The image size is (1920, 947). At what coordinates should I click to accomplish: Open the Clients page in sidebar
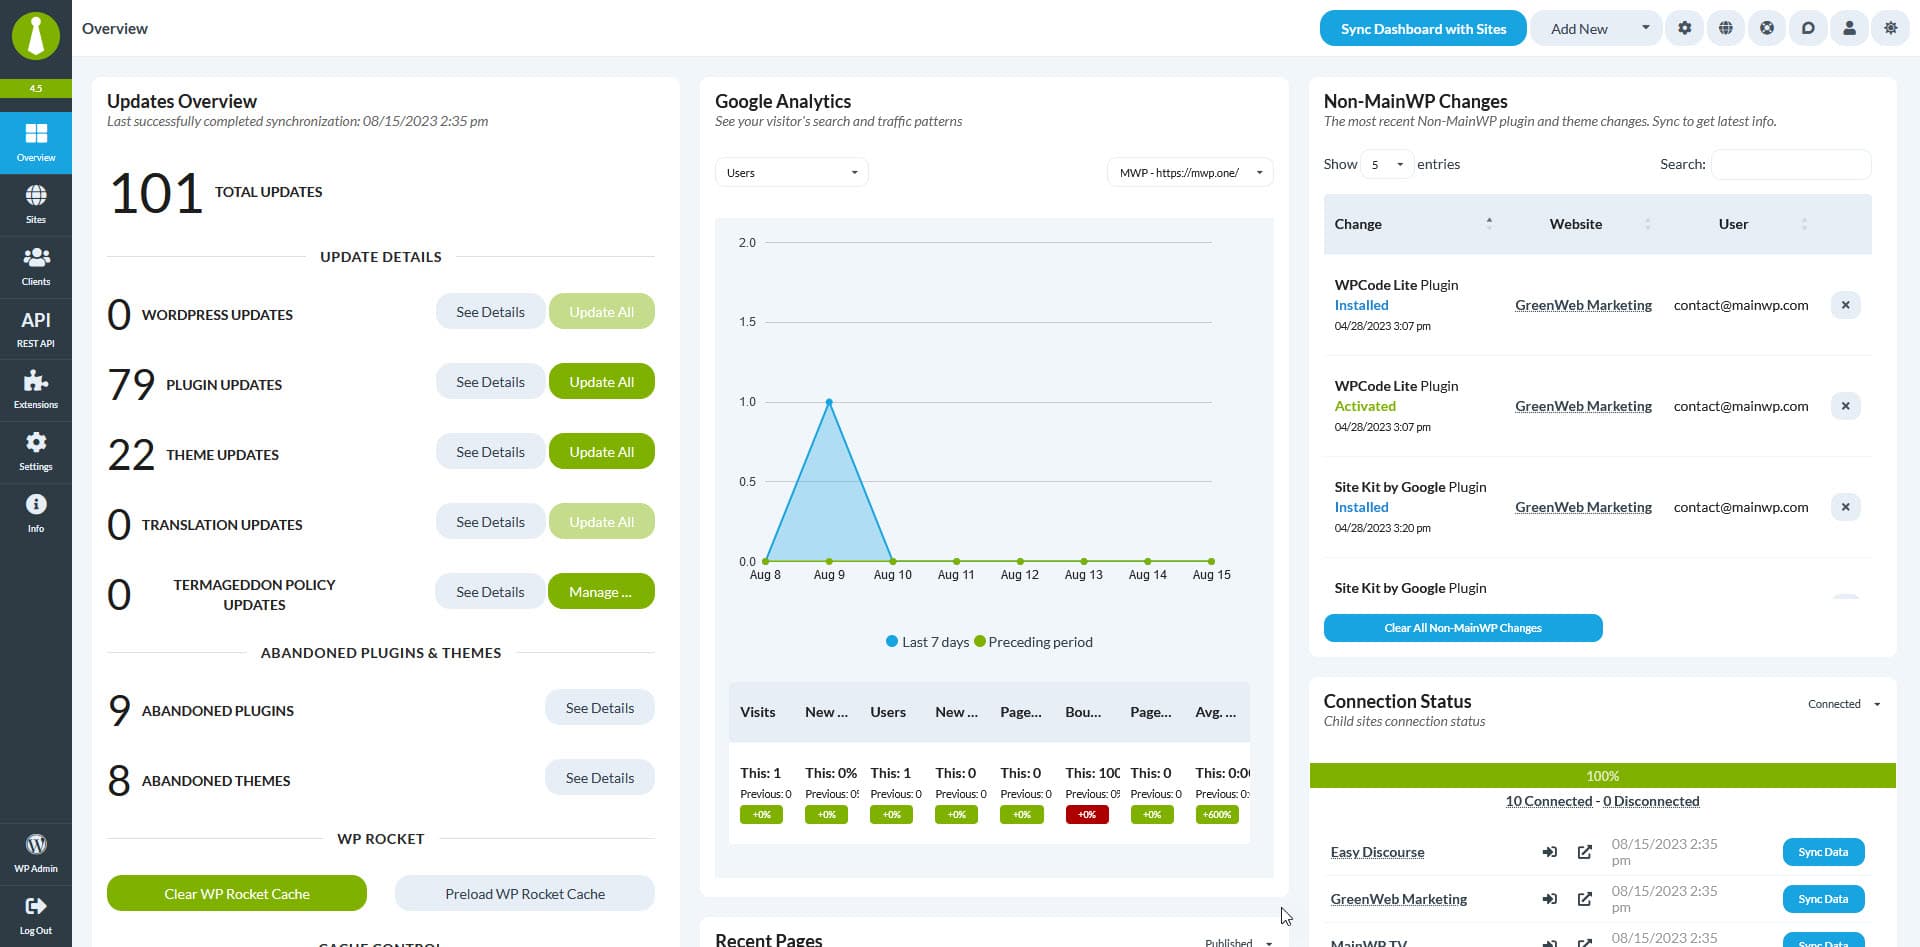point(36,266)
